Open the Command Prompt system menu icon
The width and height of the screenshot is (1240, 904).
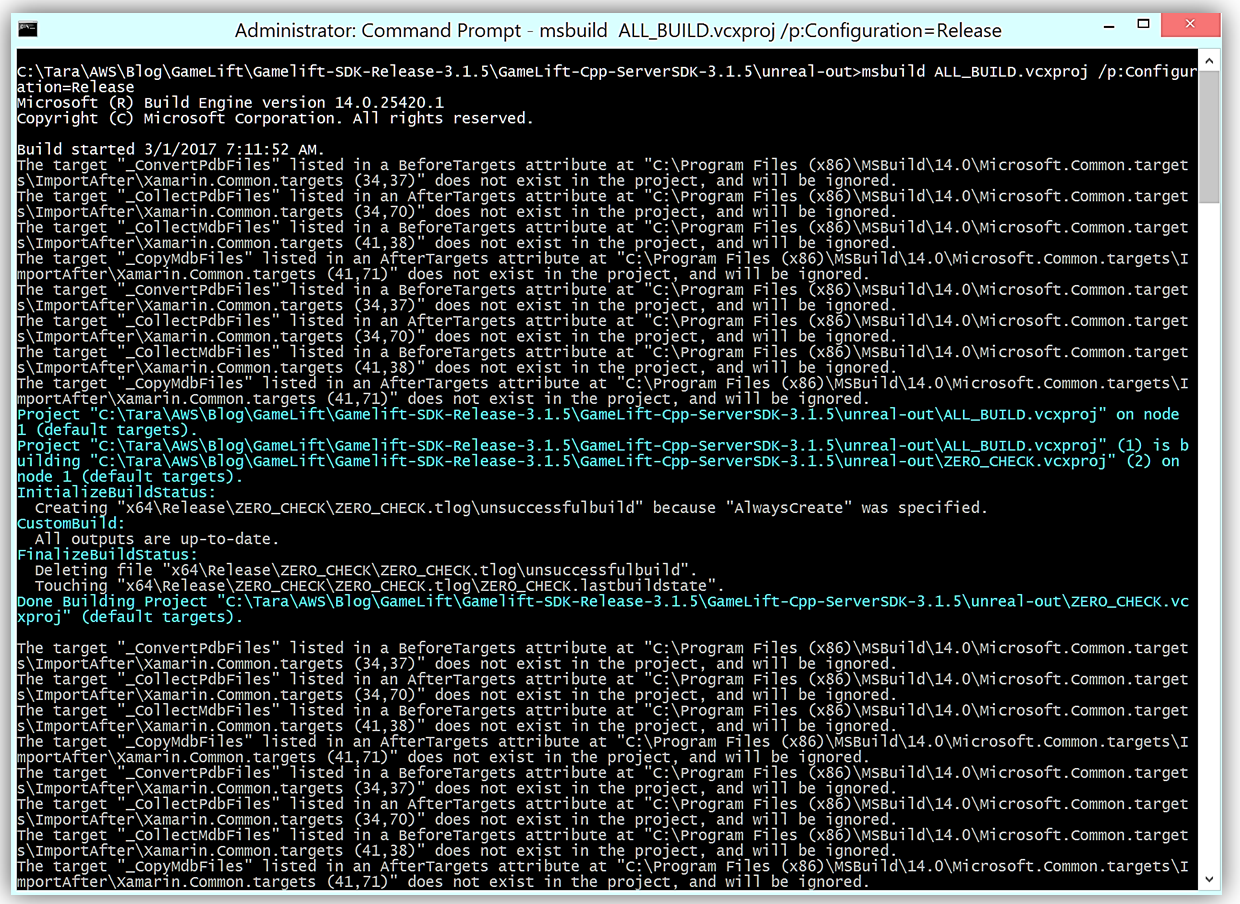pyautogui.click(x=30, y=30)
